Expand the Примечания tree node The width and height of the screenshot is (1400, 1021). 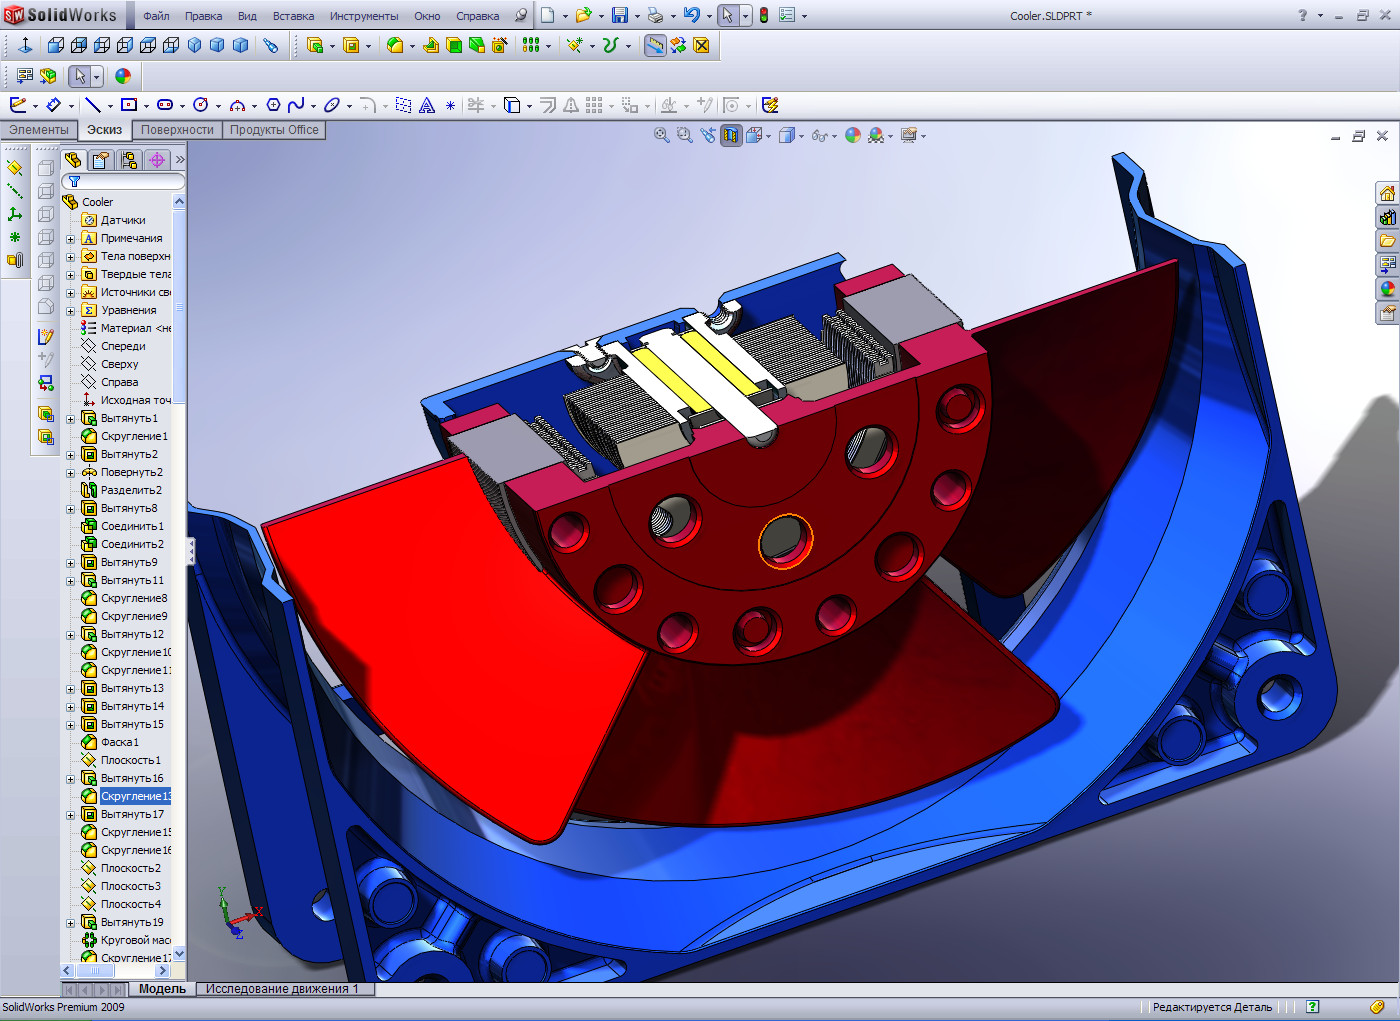point(70,239)
